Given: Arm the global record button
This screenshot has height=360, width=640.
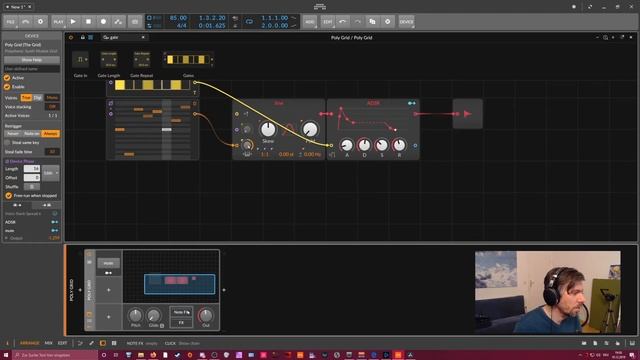Looking at the screenshot, I should (x=103, y=22).
